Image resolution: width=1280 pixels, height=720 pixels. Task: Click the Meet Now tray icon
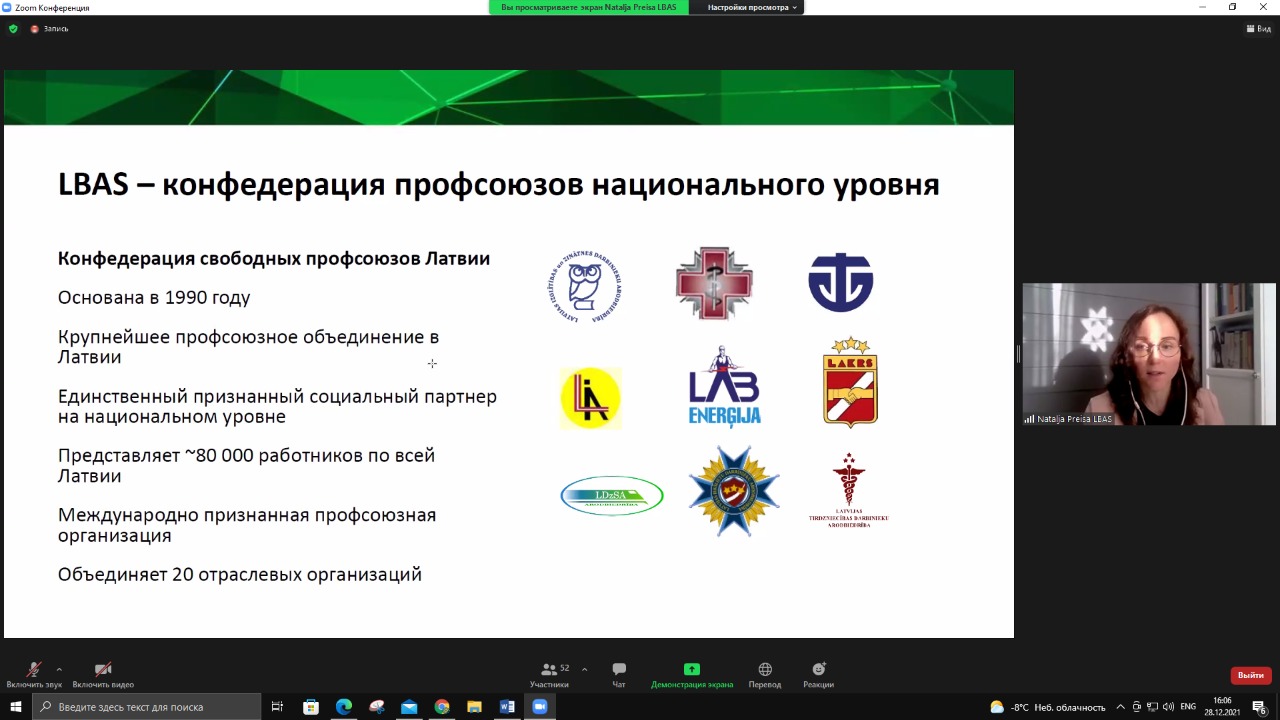1137,707
